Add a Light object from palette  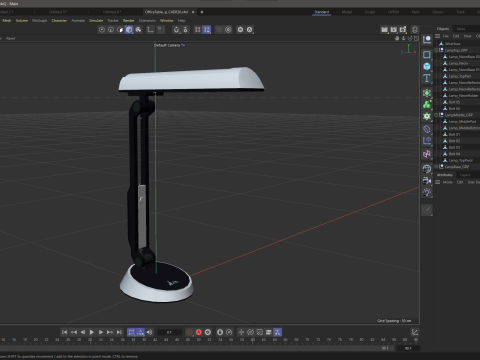coord(427,192)
